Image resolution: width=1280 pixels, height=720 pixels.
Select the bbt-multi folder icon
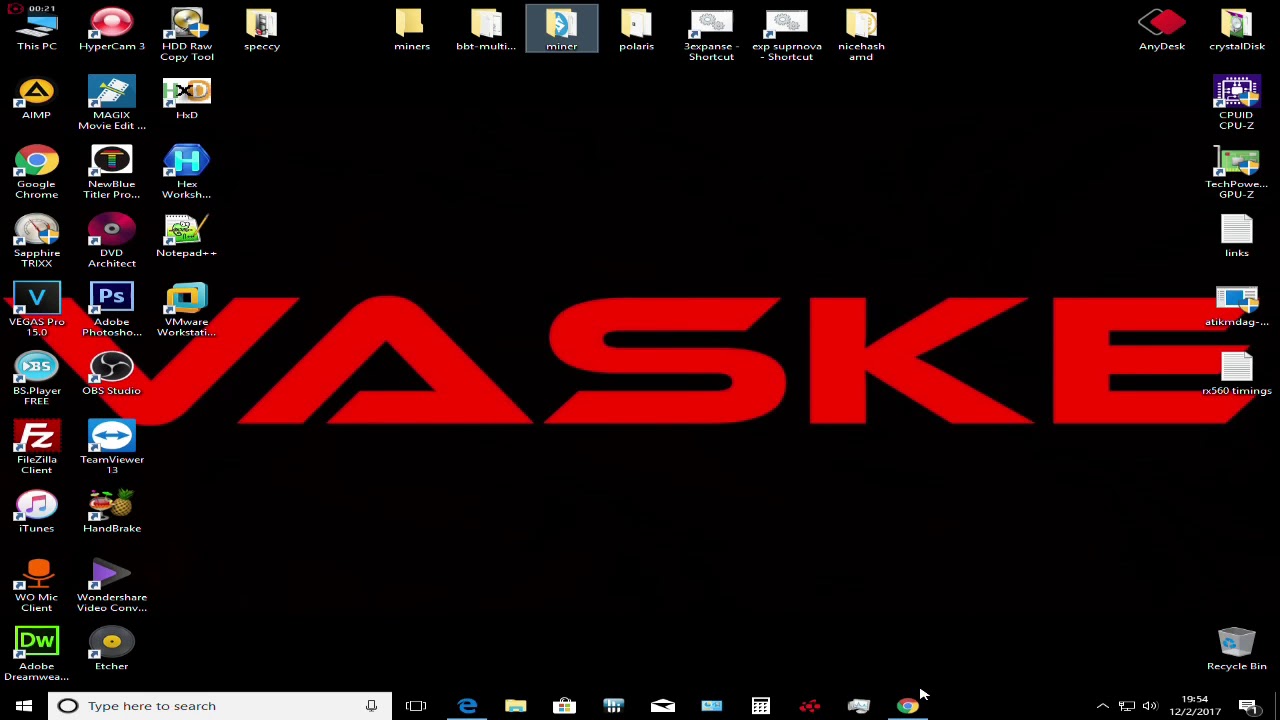point(486,30)
